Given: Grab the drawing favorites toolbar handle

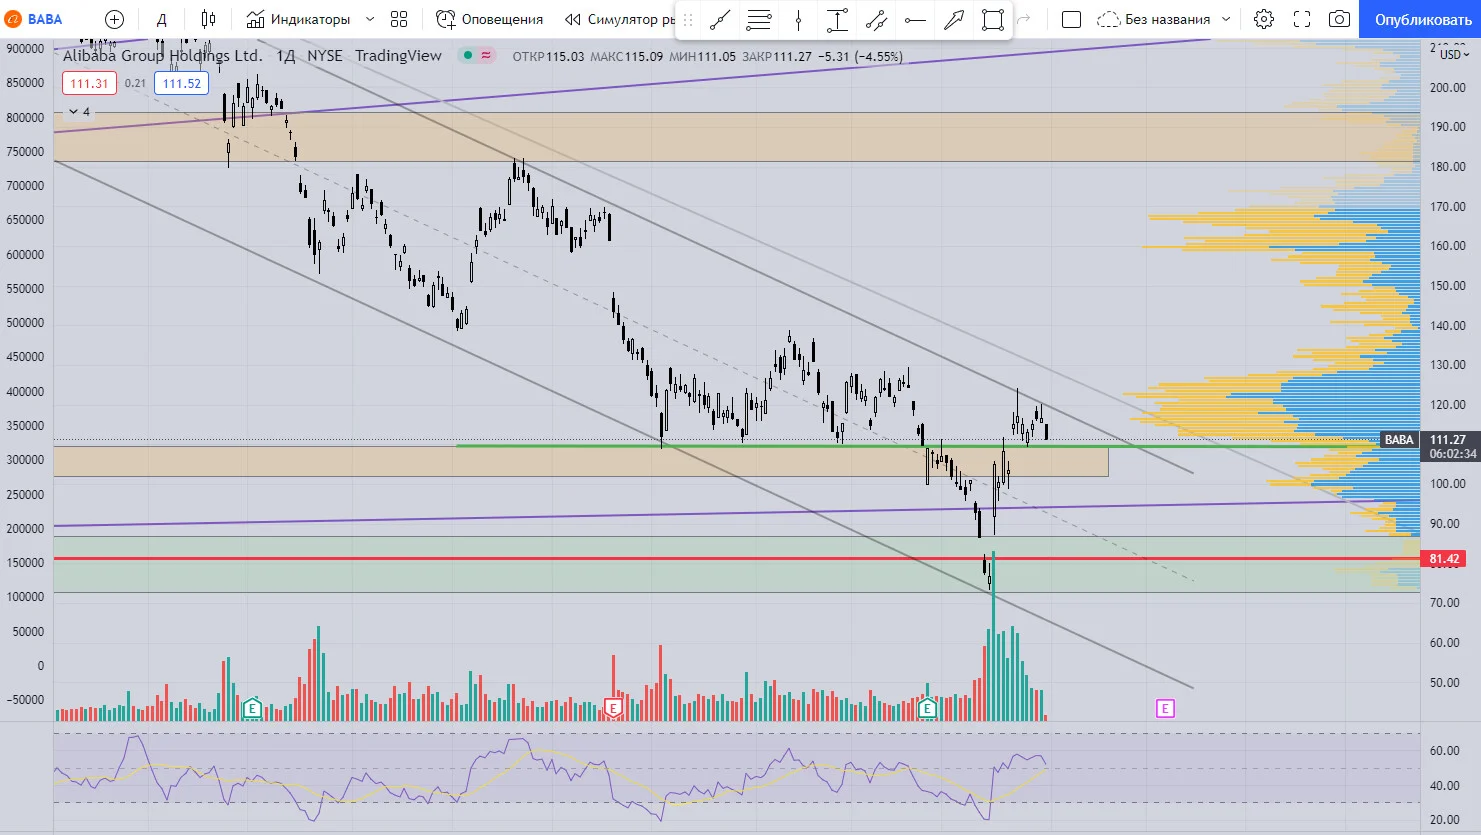Looking at the screenshot, I should pos(688,20).
